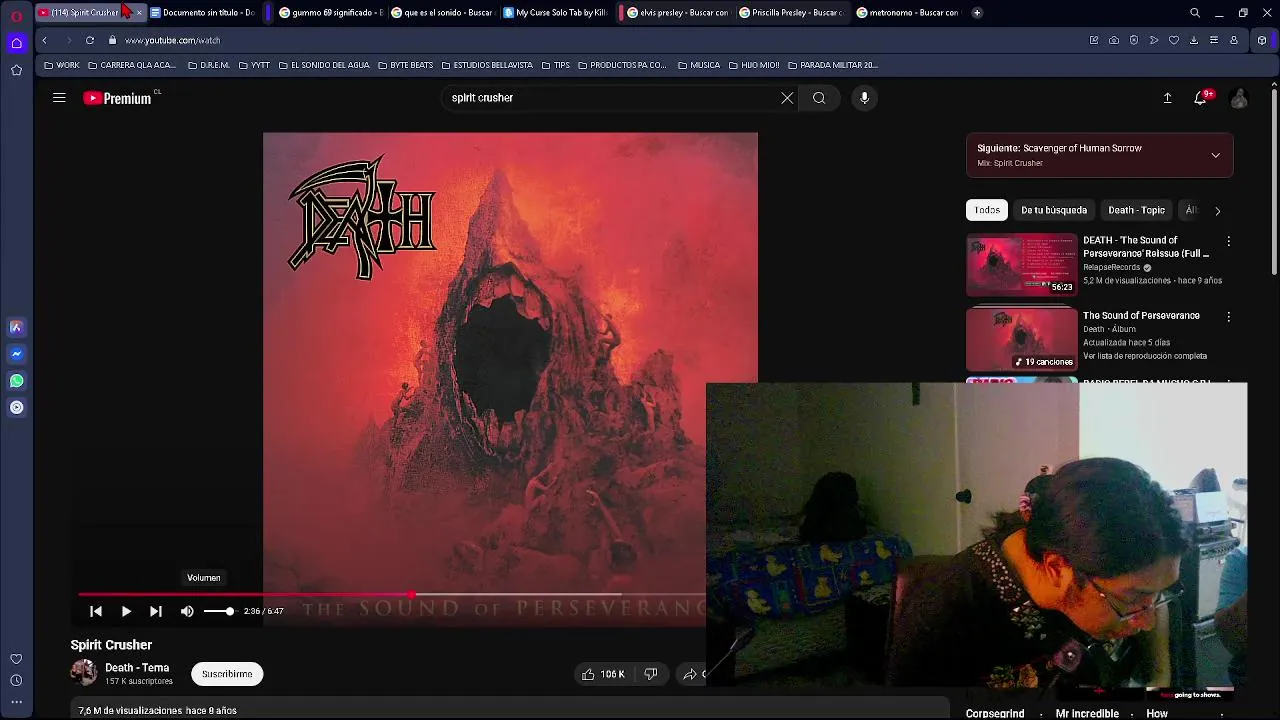Viewport: 1280px width, 720px height.
Task: Click the Opera sidebar home icon
Action: [x=16, y=43]
